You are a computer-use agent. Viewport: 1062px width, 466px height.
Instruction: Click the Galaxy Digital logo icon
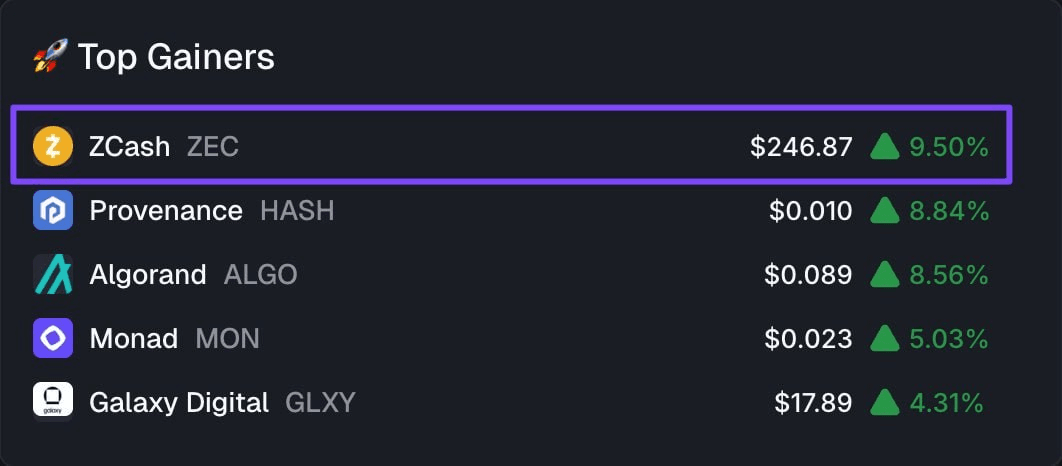pyautogui.click(x=53, y=402)
